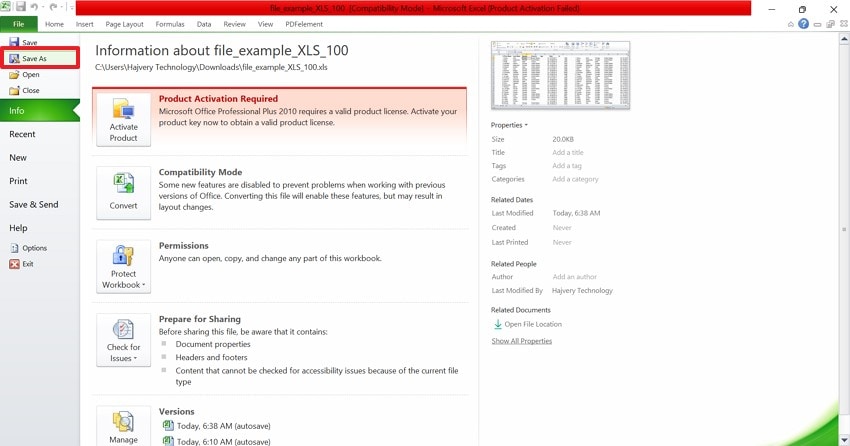Image resolution: width=850 pixels, height=446 pixels.
Task: Choose Save in the File menu sidebar
Action: 24,42
